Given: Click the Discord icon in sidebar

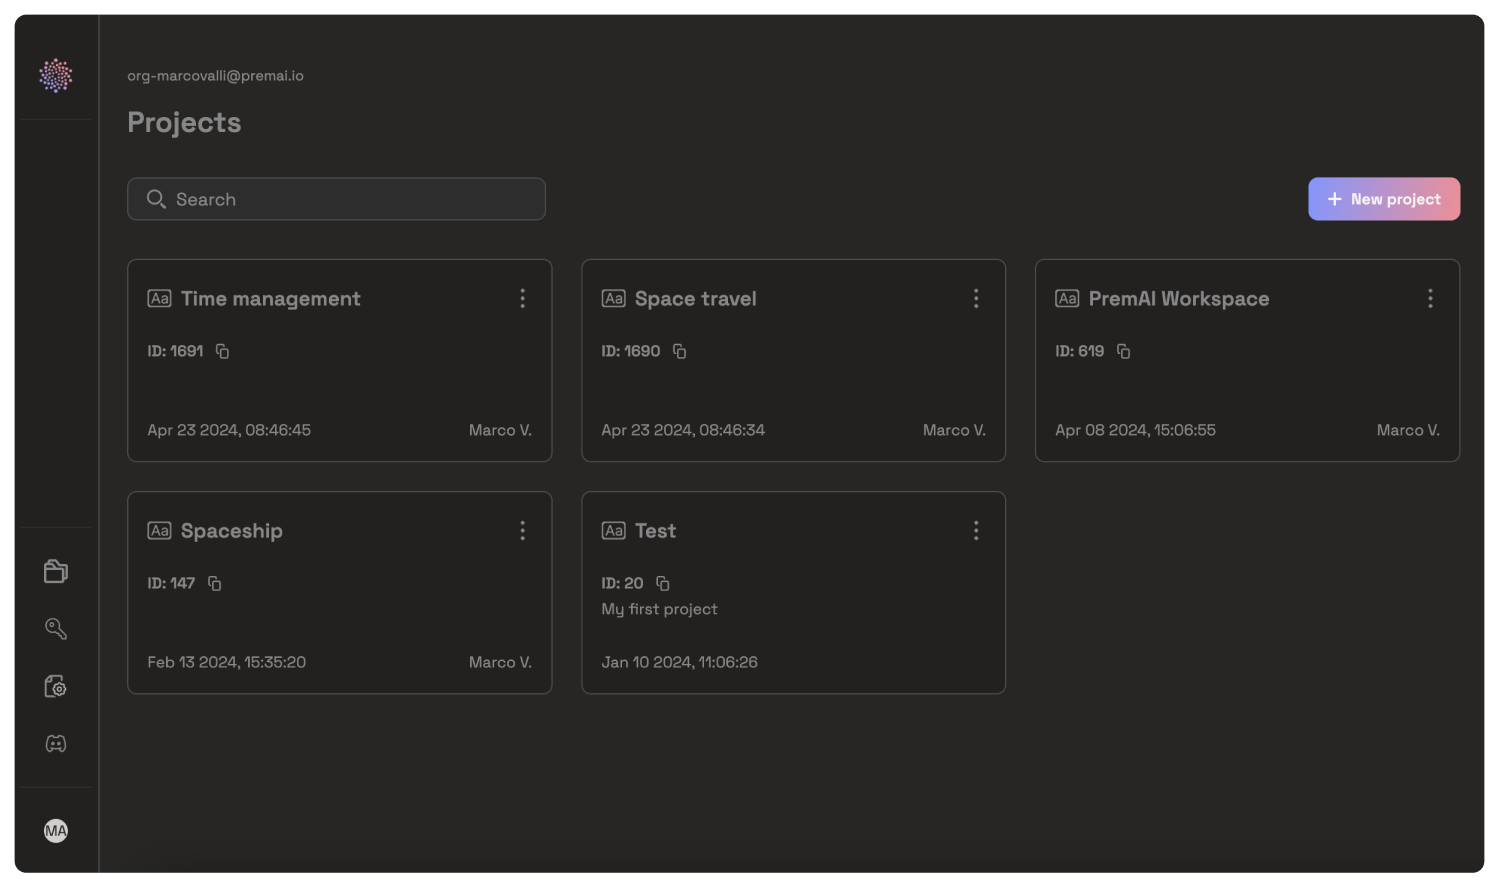Looking at the screenshot, I should point(56,744).
